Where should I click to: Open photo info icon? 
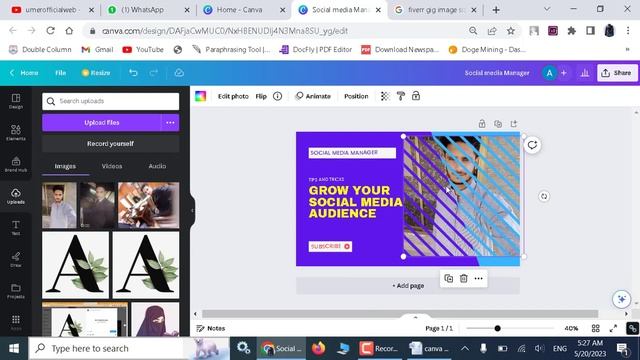click(278, 96)
